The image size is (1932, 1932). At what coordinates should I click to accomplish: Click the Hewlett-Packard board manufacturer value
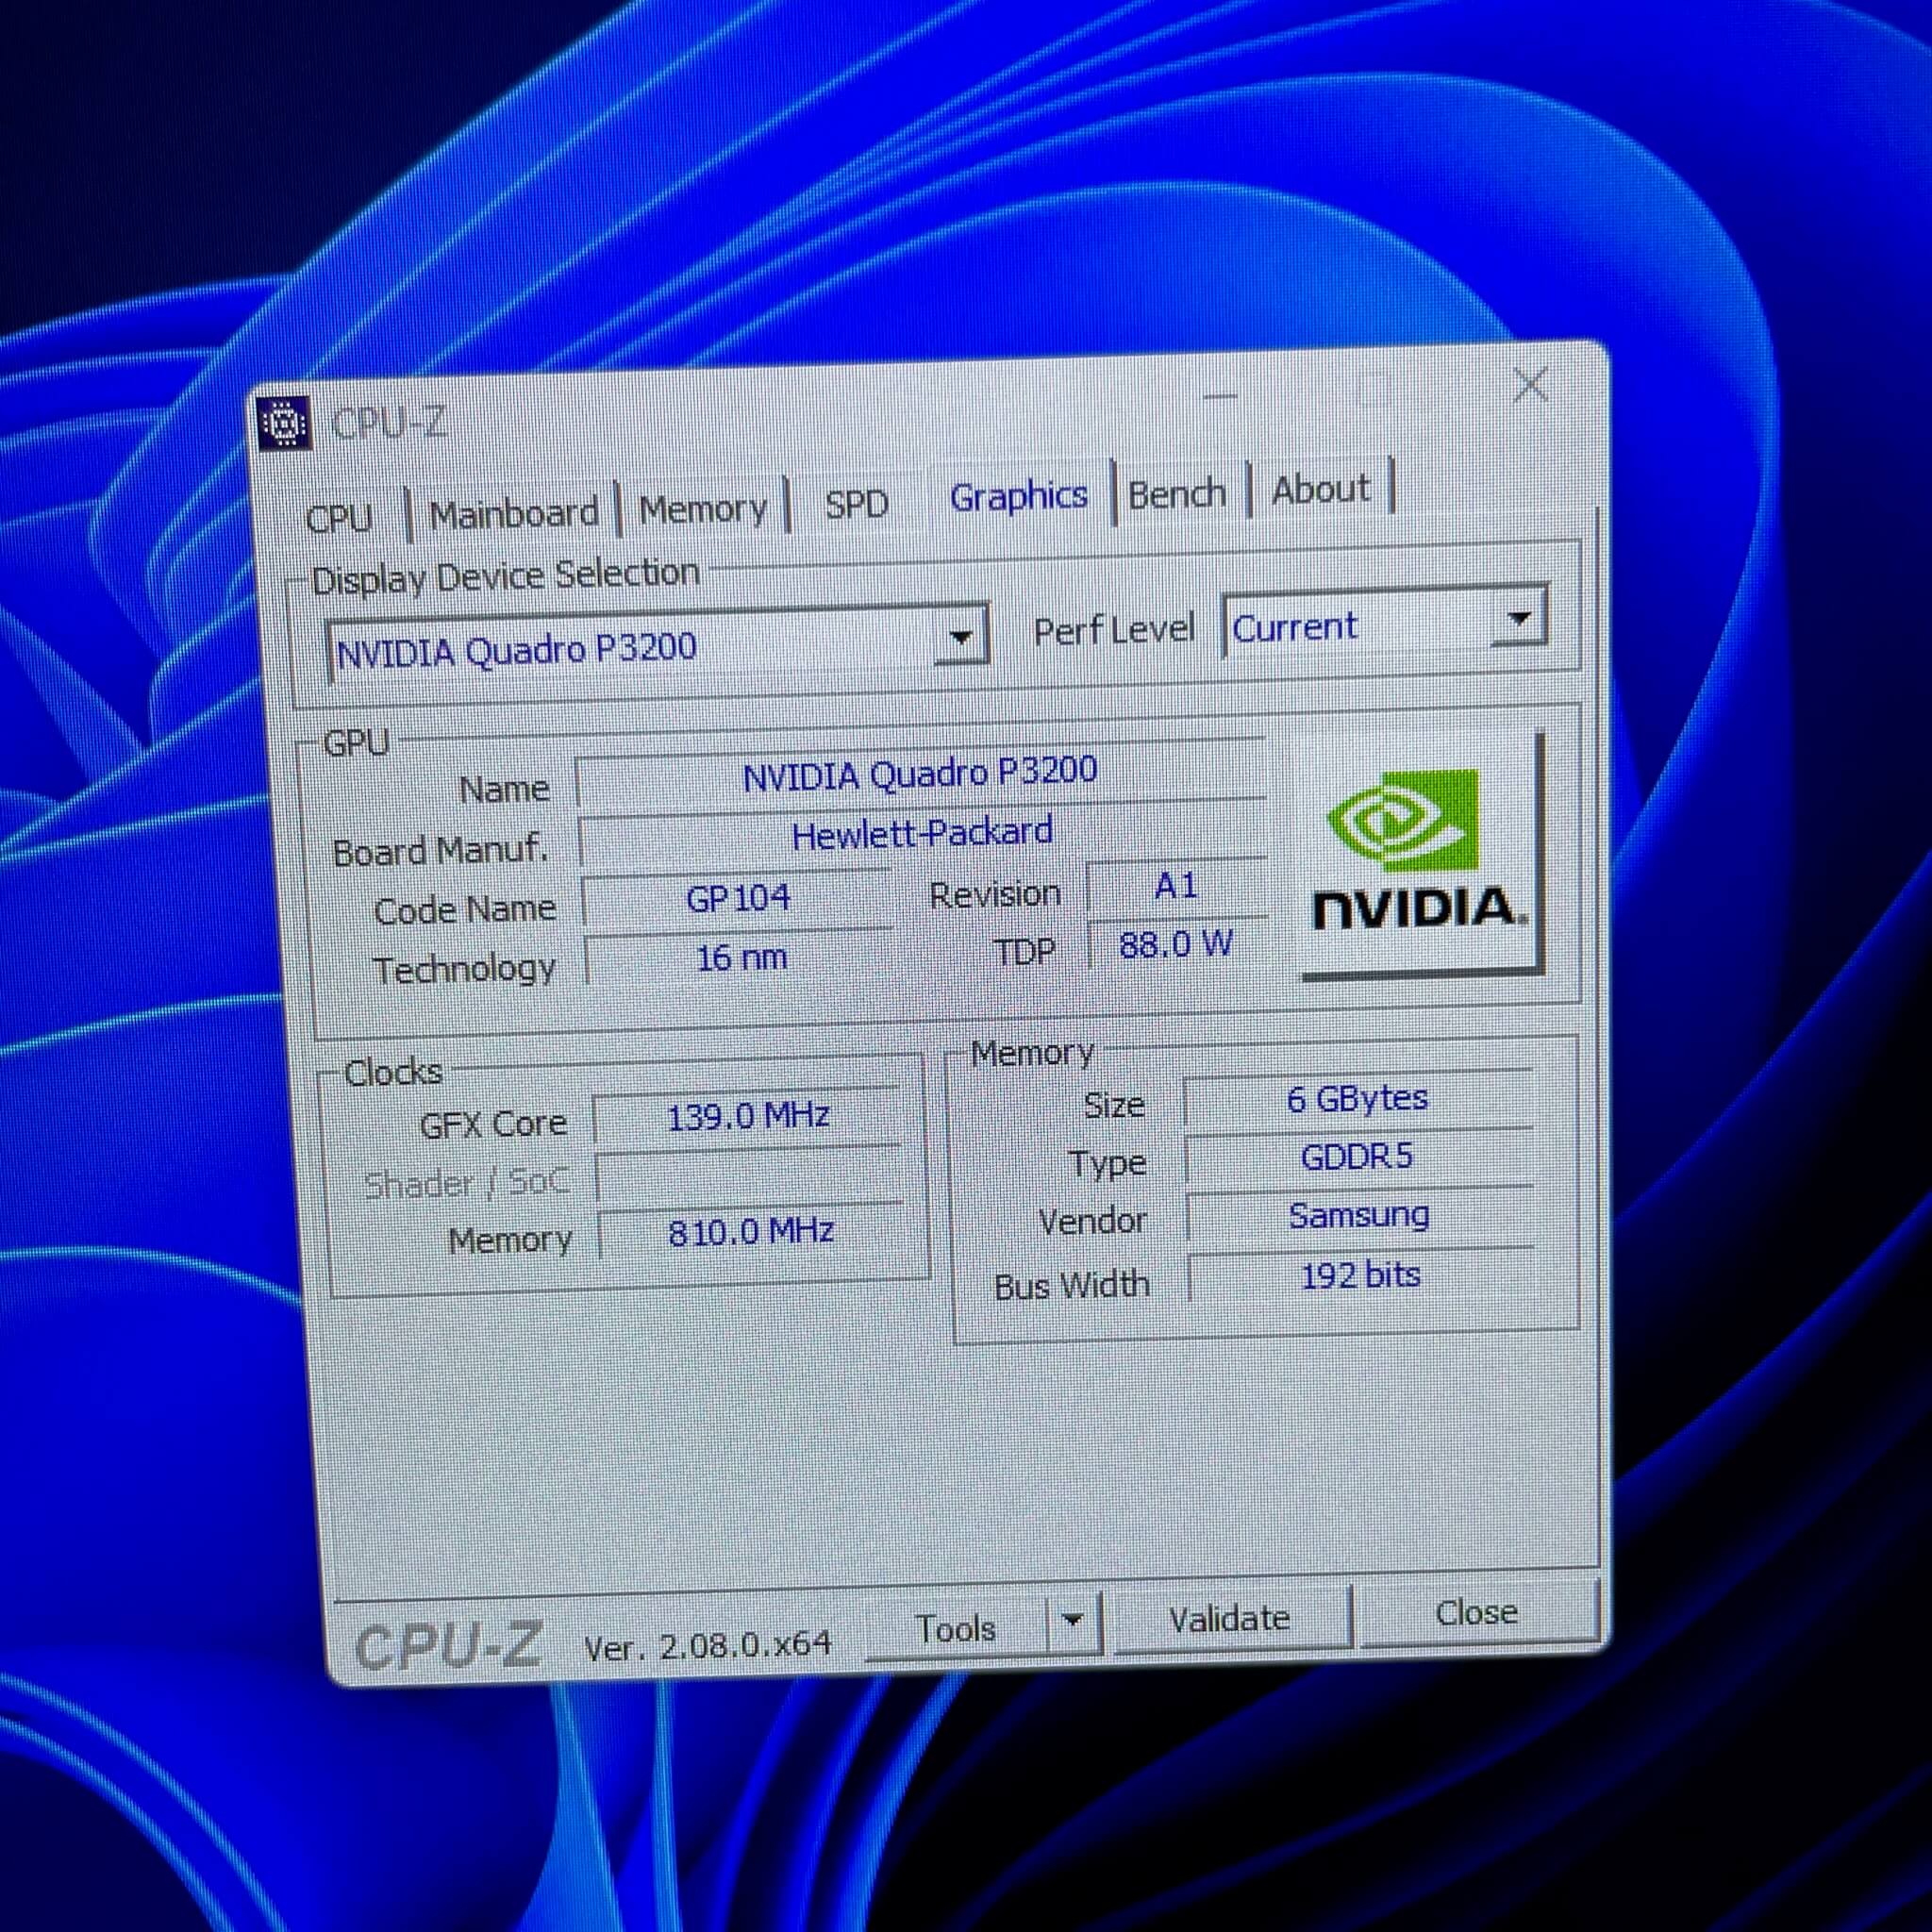pos(921,833)
